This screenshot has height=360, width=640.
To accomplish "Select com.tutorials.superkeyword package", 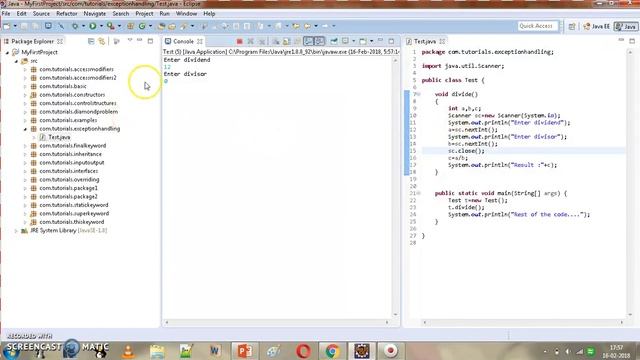I will point(74,213).
